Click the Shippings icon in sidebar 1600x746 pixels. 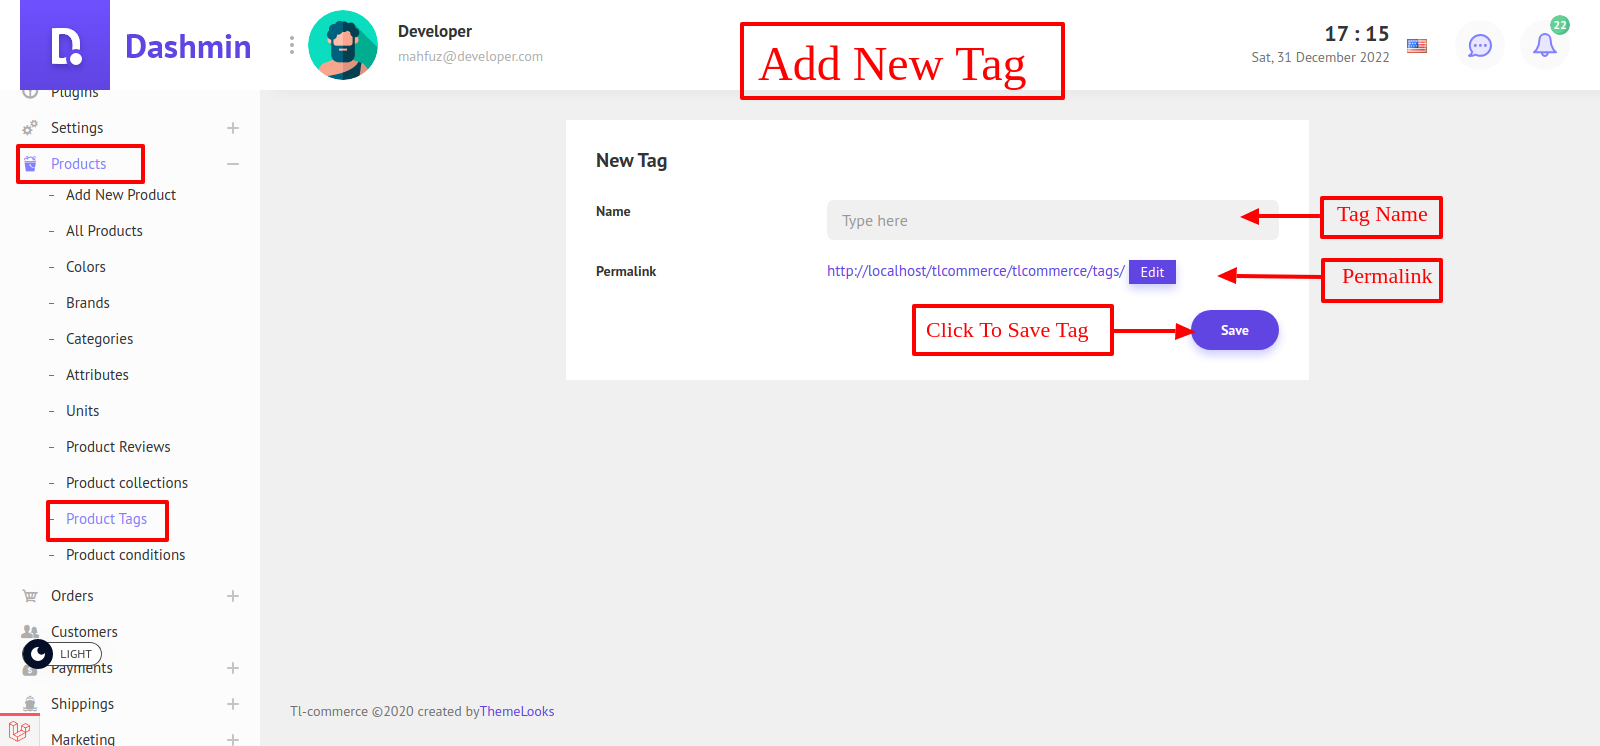(30, 704)
